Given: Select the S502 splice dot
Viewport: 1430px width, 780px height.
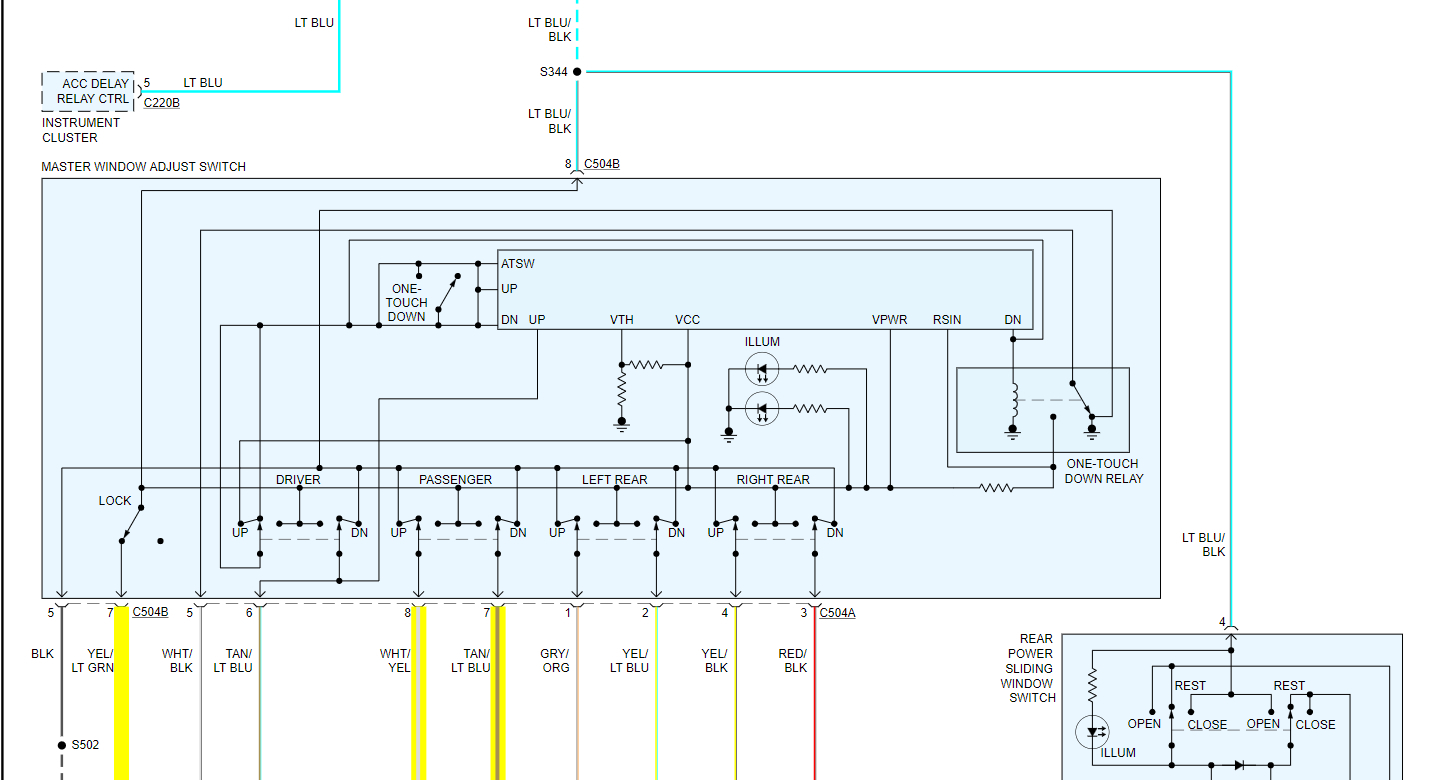Looking at the screenshot, I should [x=62, y=745].
